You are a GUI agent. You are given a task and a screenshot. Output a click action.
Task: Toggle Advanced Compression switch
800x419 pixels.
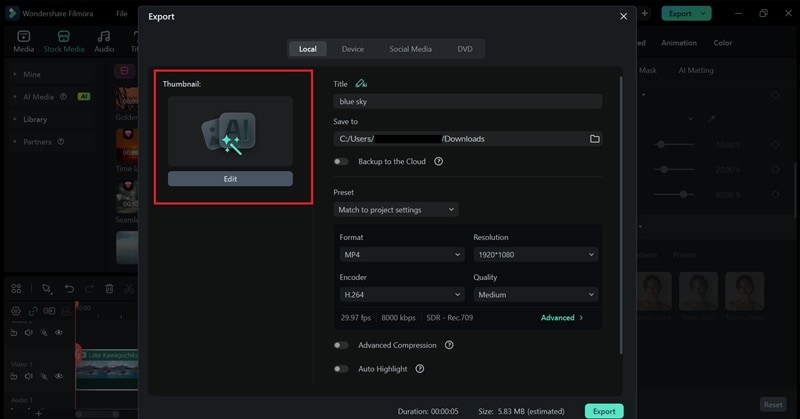pyautogui.click(x=341, y=345)
